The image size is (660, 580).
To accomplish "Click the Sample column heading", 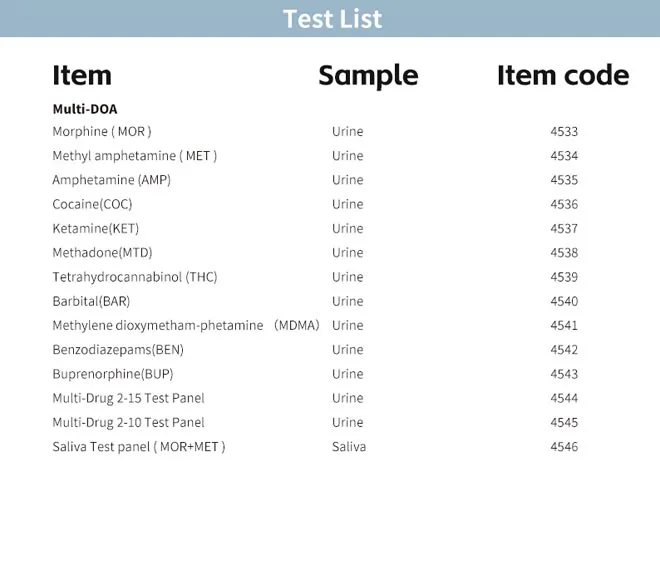I will point(368,76).
